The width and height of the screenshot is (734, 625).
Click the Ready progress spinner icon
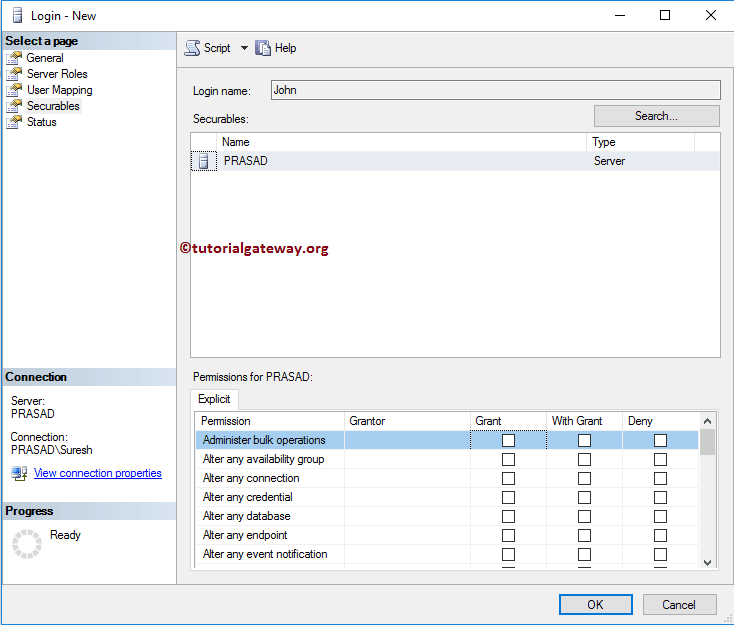pyautogui.click(x=27, y=544)
